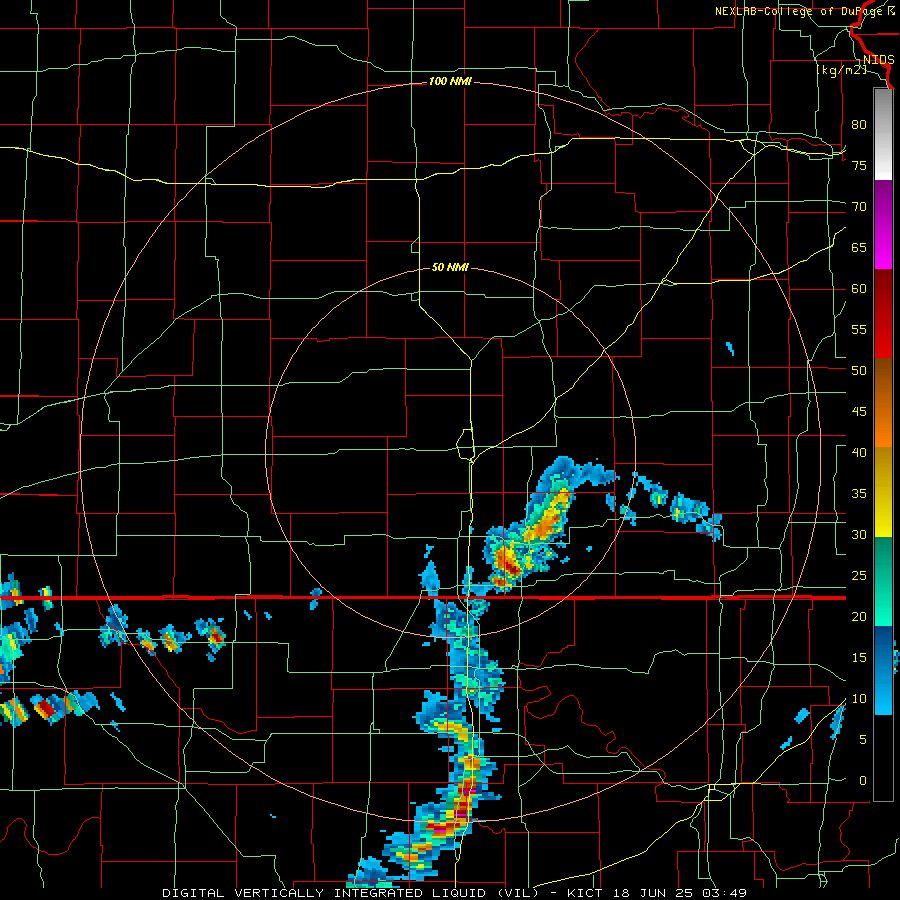Click the "75" value on the scale
This screenshot has width=900, height=900.
(x=859, y=165)
